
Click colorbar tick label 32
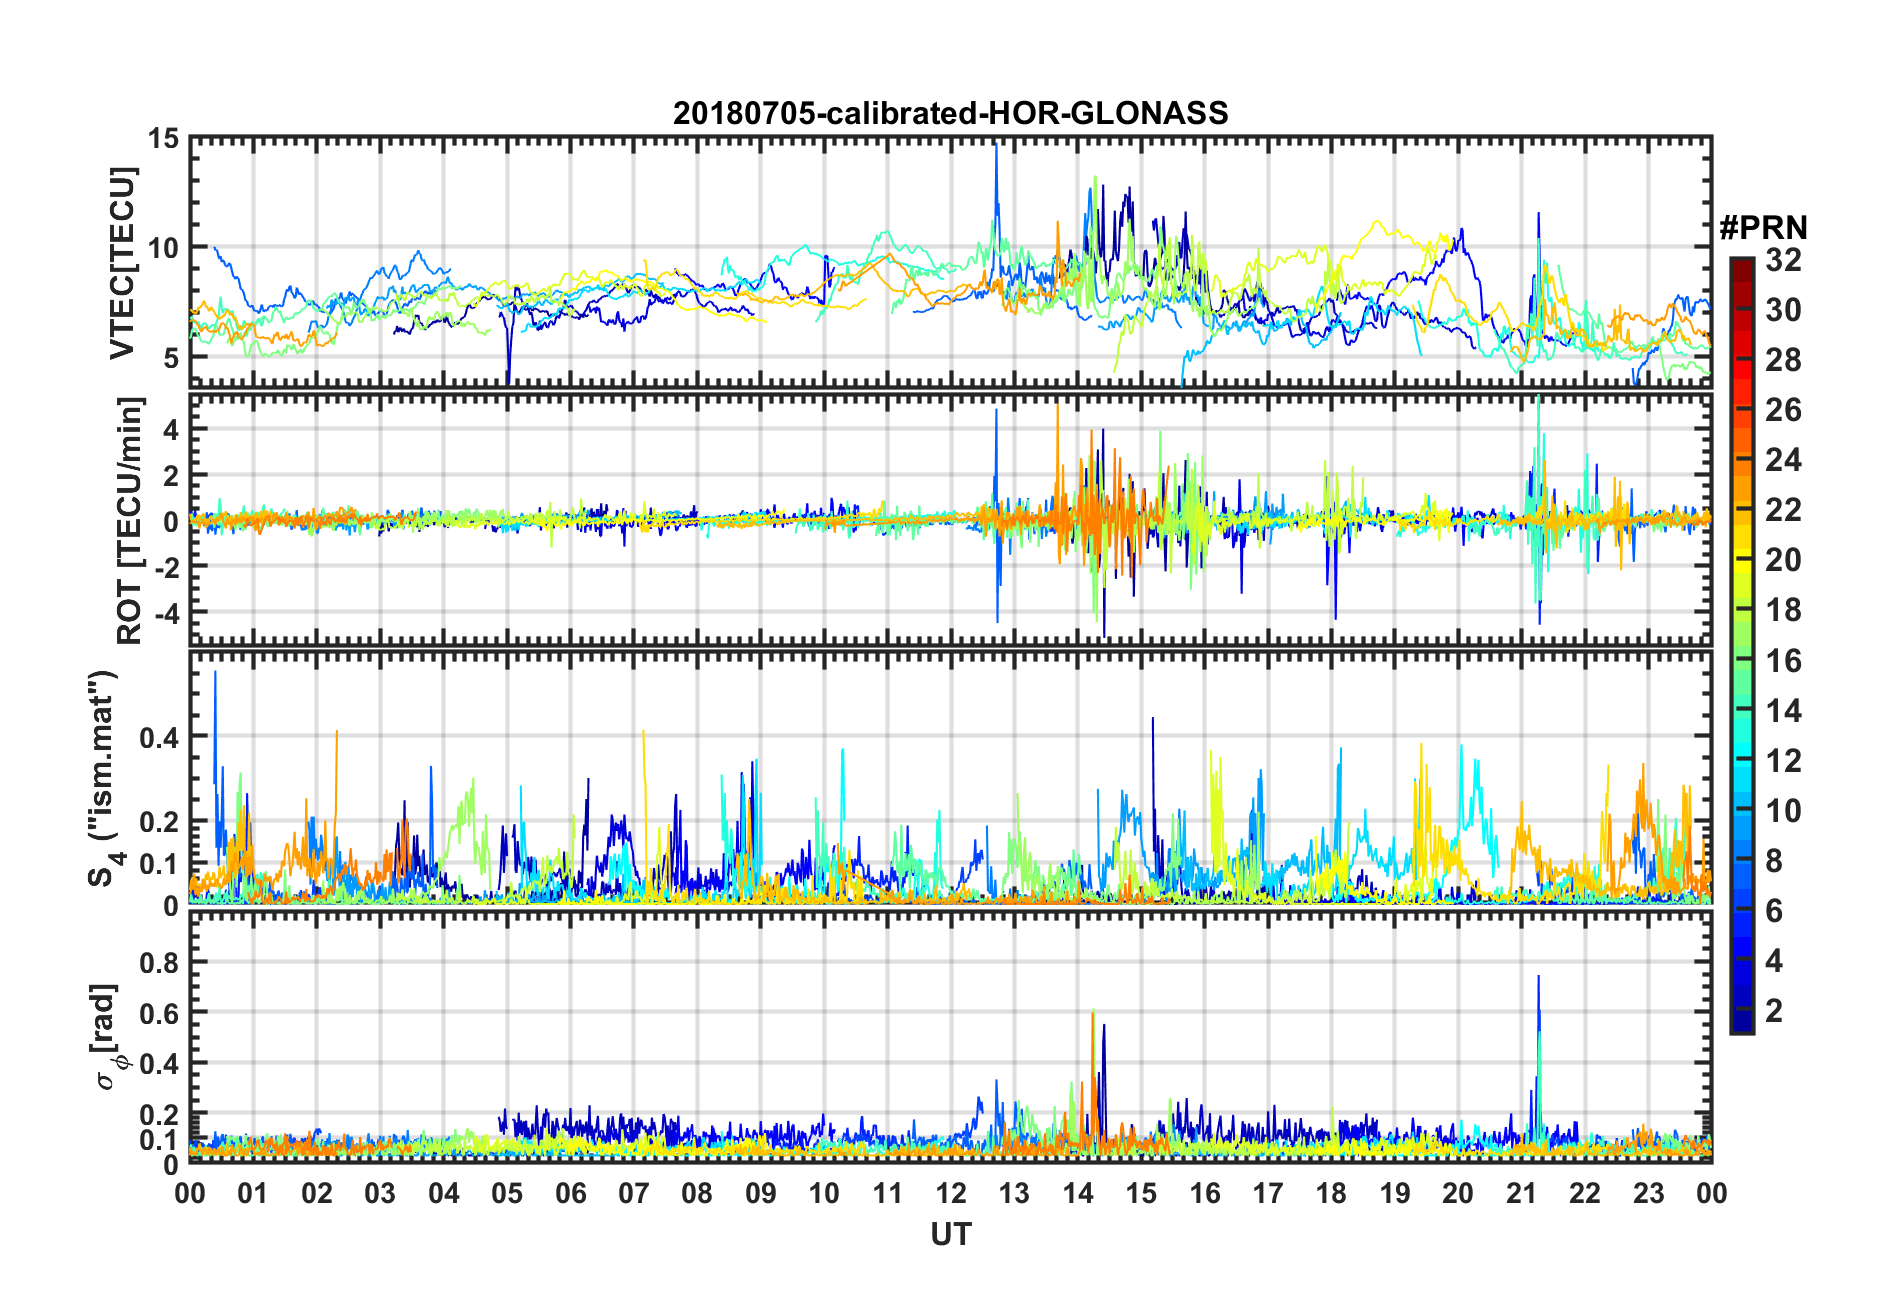pos(1783,260)
